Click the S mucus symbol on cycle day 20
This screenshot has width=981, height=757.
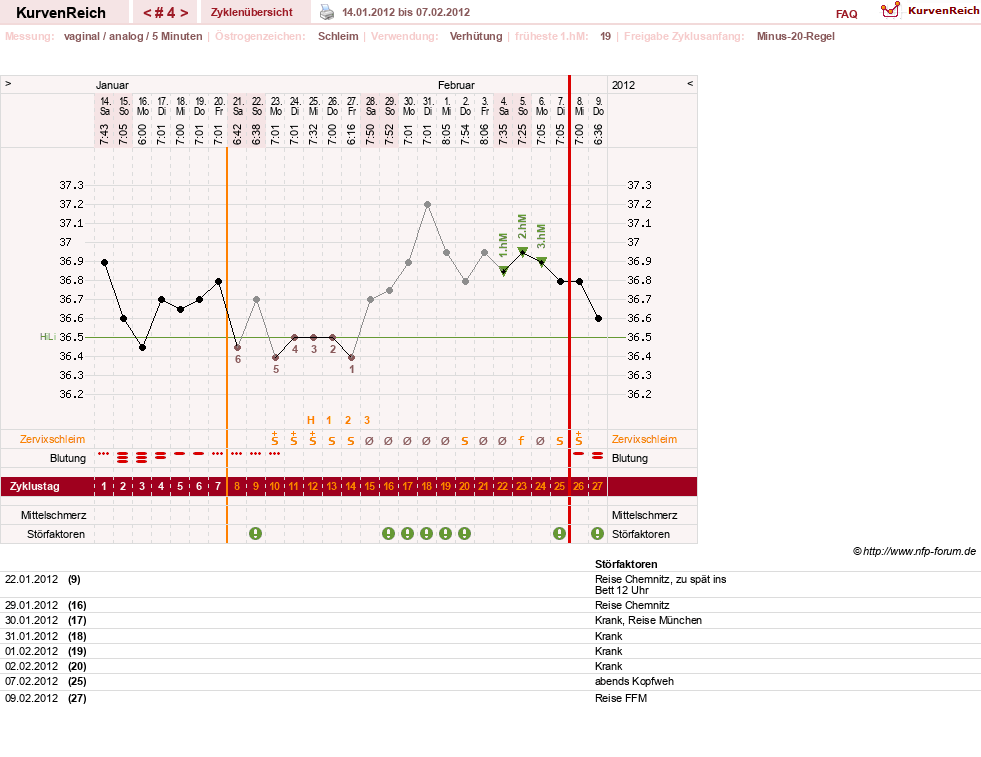click(464, 441)
